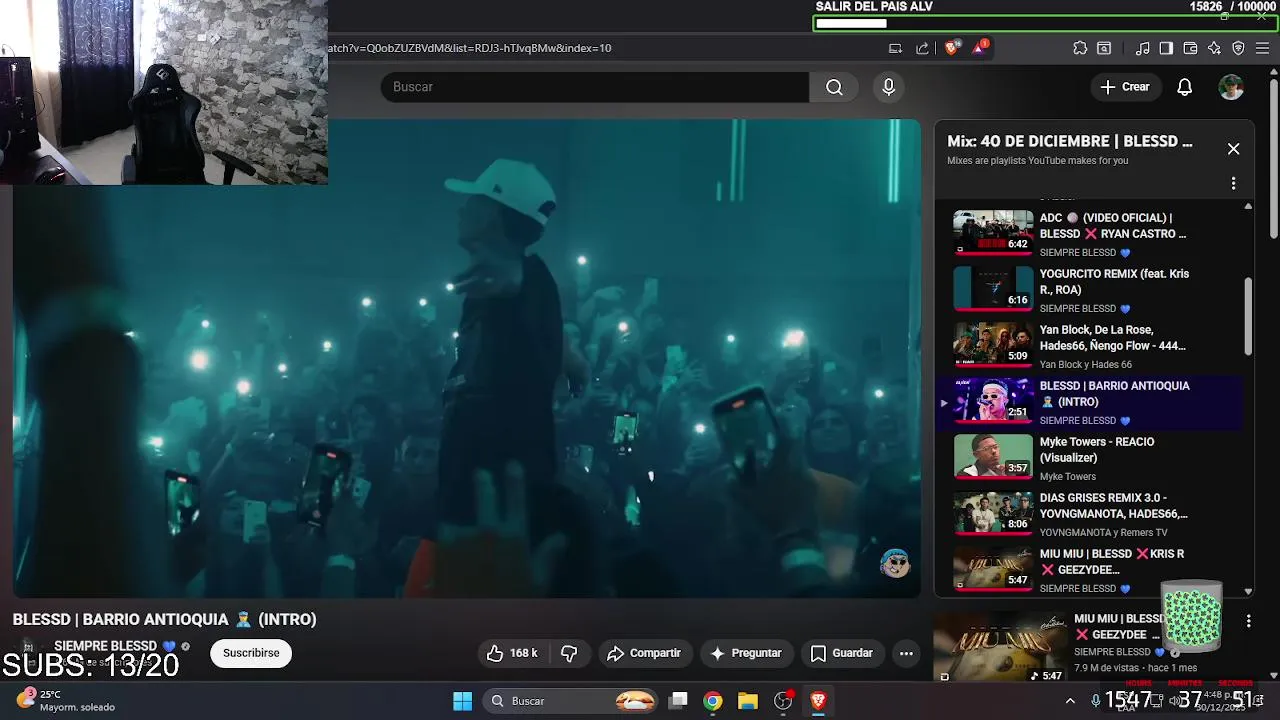Screen dimensions: 1280x720
Task: Open the Windows Start button
Action: (462, 701)
